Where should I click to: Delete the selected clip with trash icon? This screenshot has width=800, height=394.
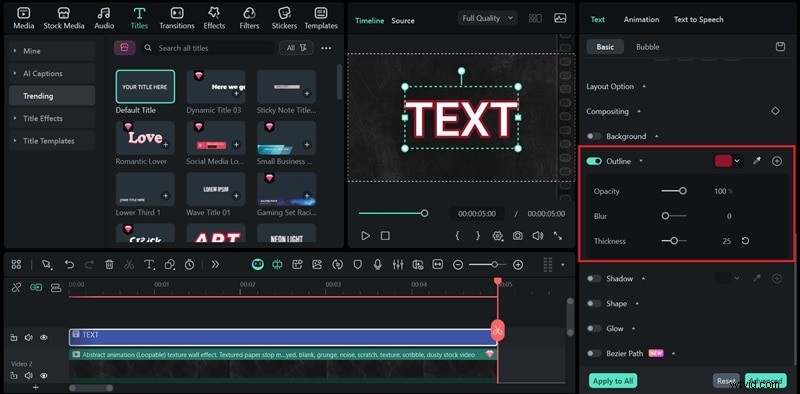(x=109, y=264)
